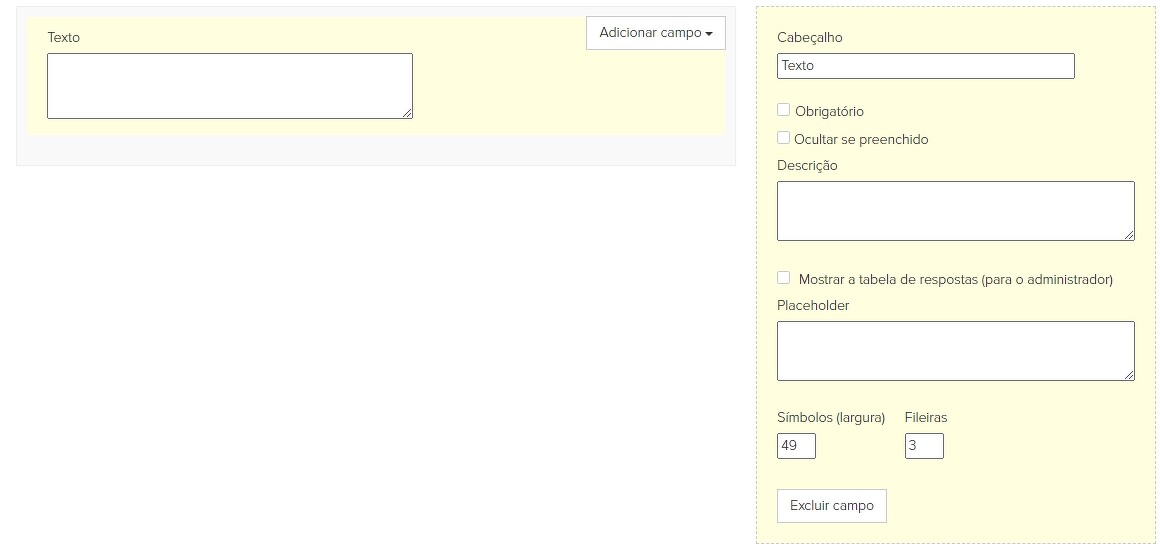Click the Obrigatório label text
Viewport: 1160px width, 548px height.
pos(829,112)
